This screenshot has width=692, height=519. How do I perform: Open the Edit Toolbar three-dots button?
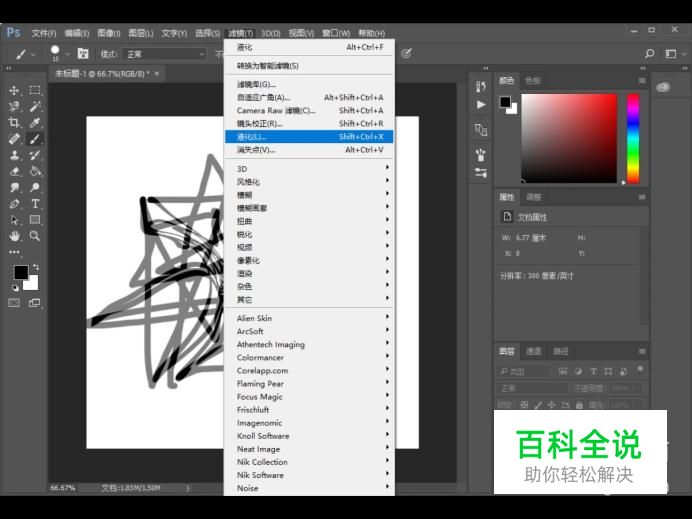[x=14, y=252]
